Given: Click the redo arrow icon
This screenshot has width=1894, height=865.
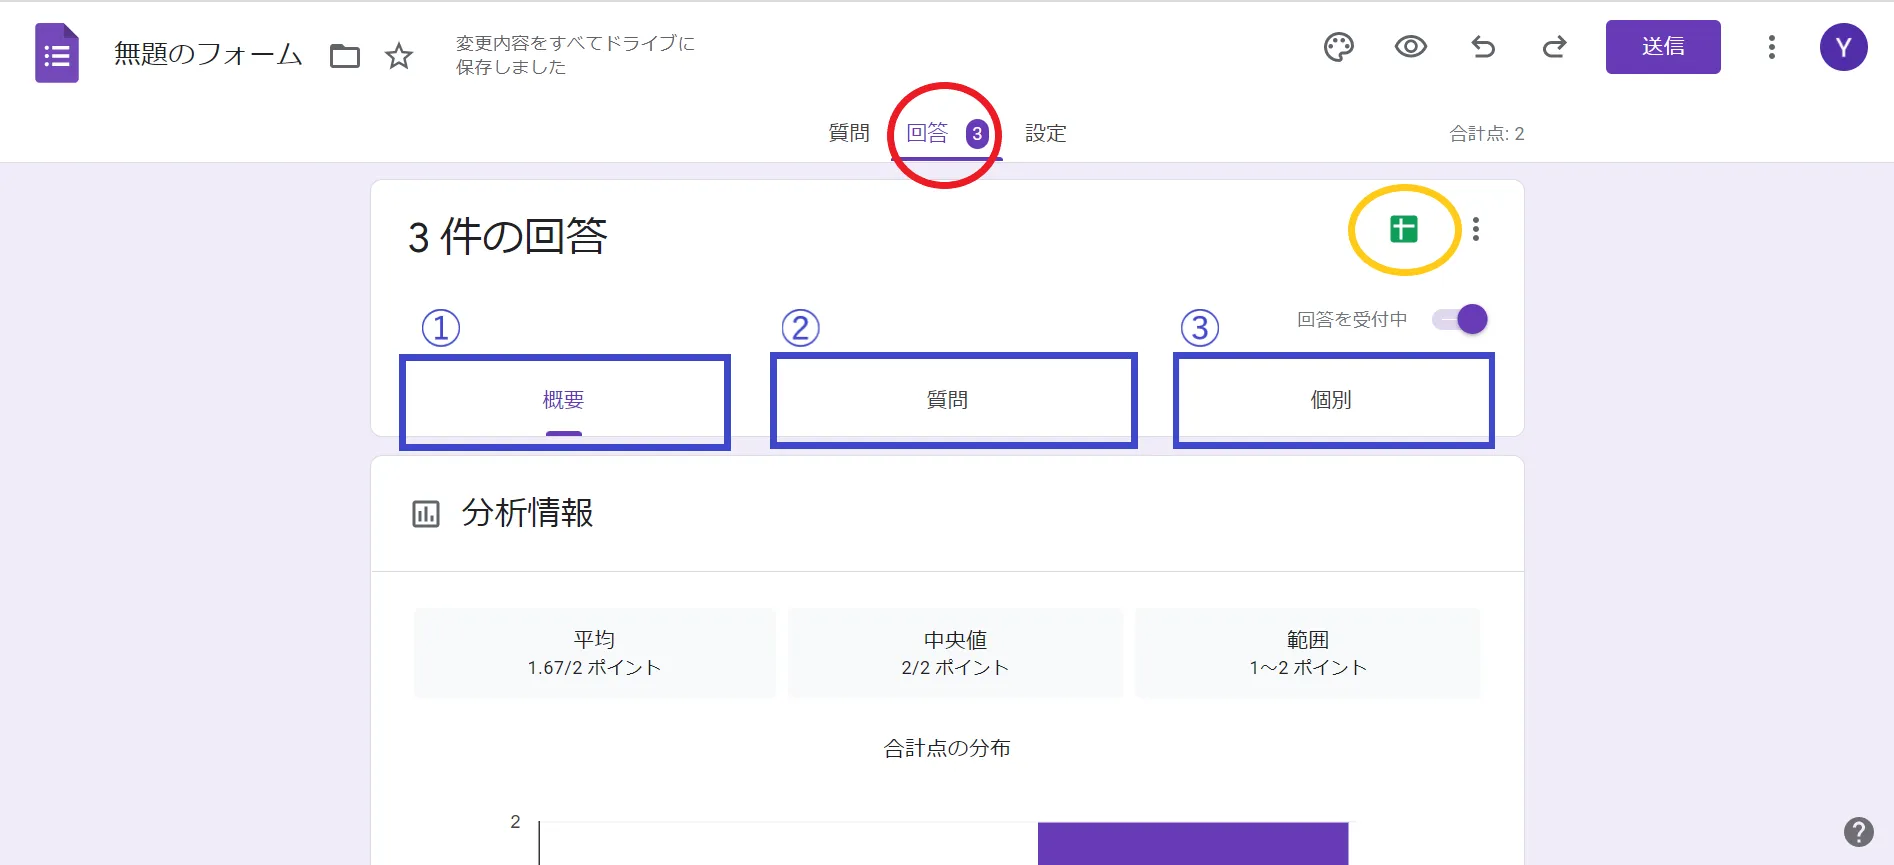Looking at the screenshot, I should 1554,47.
